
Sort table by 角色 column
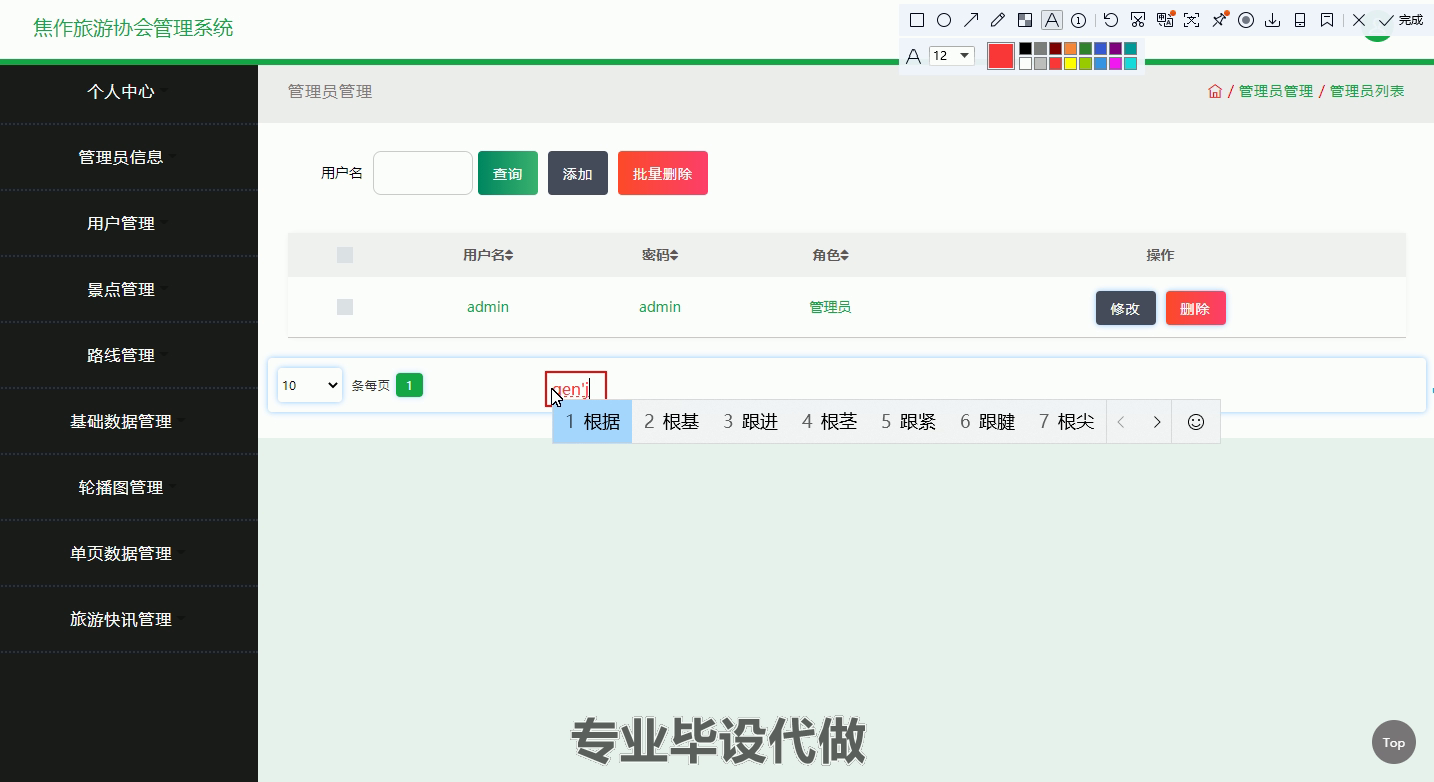pos(831,255)
